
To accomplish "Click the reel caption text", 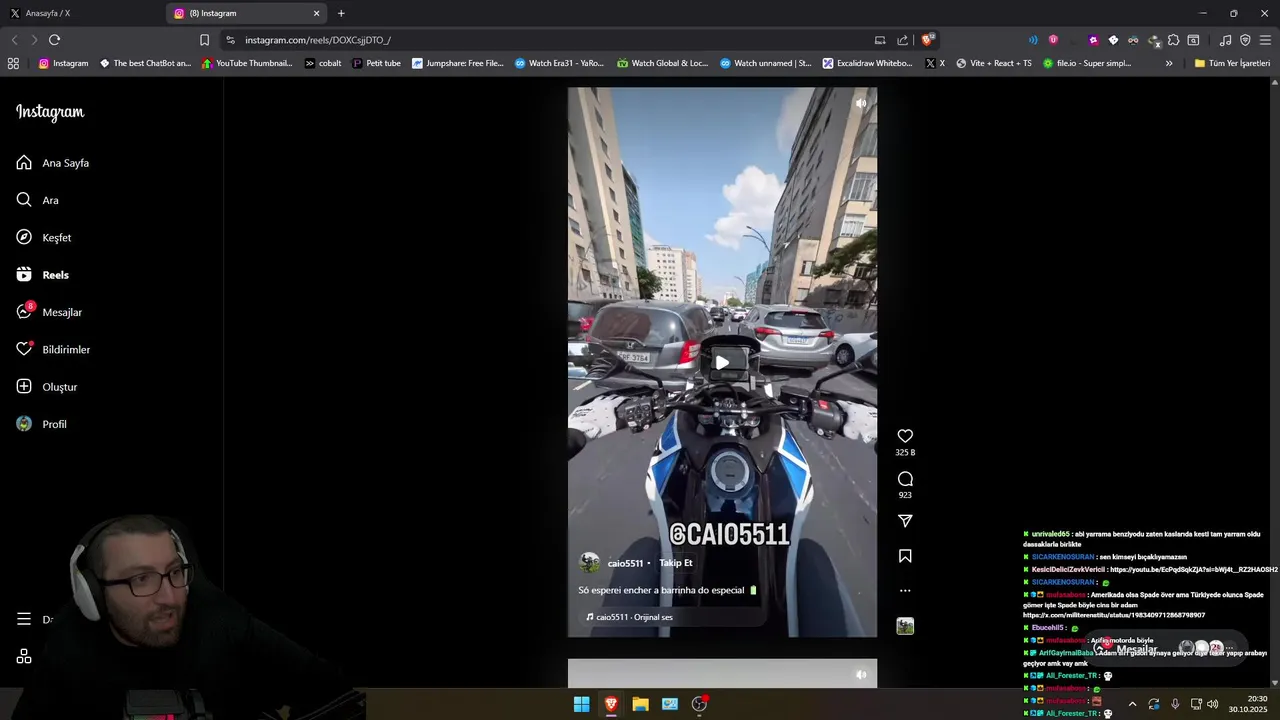I will (668, 590).
